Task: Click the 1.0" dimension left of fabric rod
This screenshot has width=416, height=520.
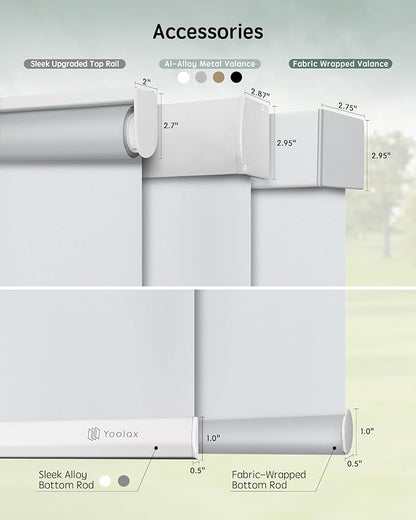Action: click(x=213, y=438)
